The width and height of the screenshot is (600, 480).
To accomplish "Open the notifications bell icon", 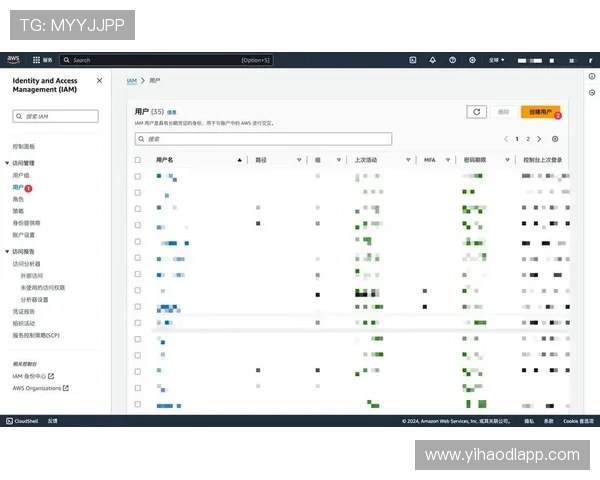I will click(433, 60).
